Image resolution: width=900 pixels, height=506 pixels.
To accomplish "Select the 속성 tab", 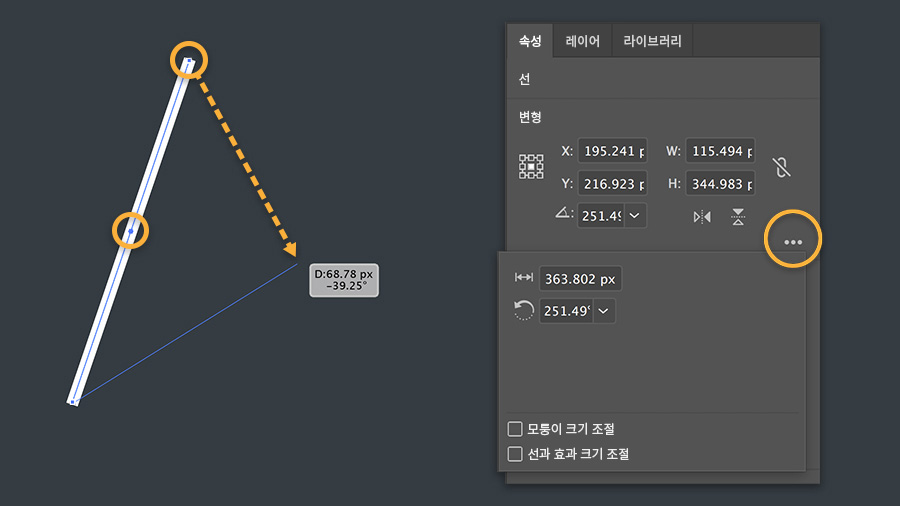I will click(530, 42).
